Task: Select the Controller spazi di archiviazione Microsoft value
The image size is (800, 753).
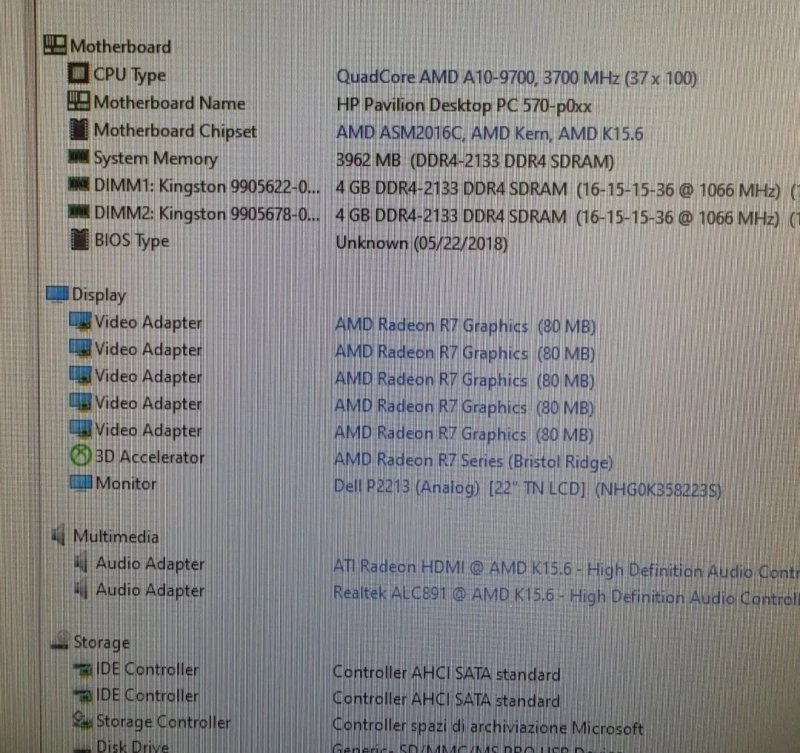Action: pyautogui.click(x=488, y=726)
